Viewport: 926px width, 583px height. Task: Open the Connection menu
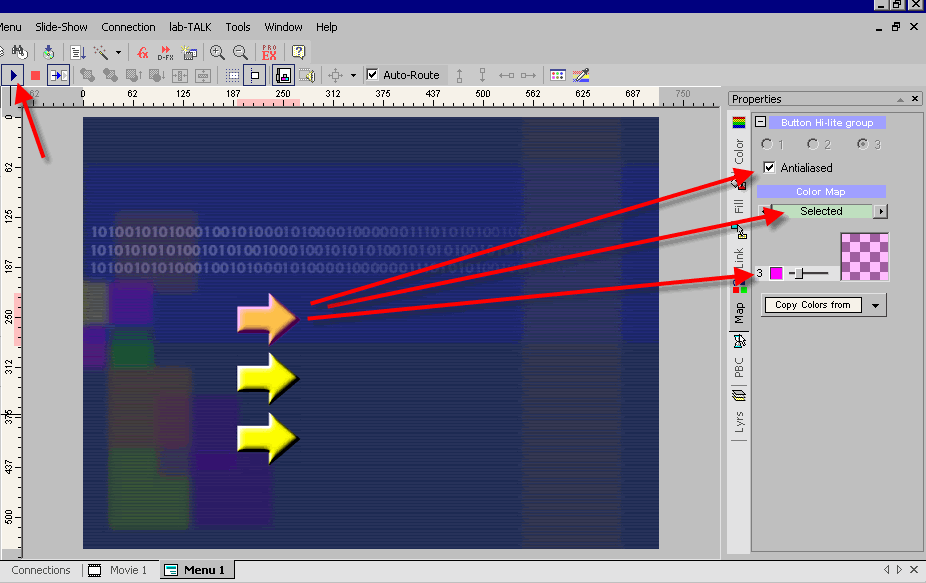pos(128,27)
